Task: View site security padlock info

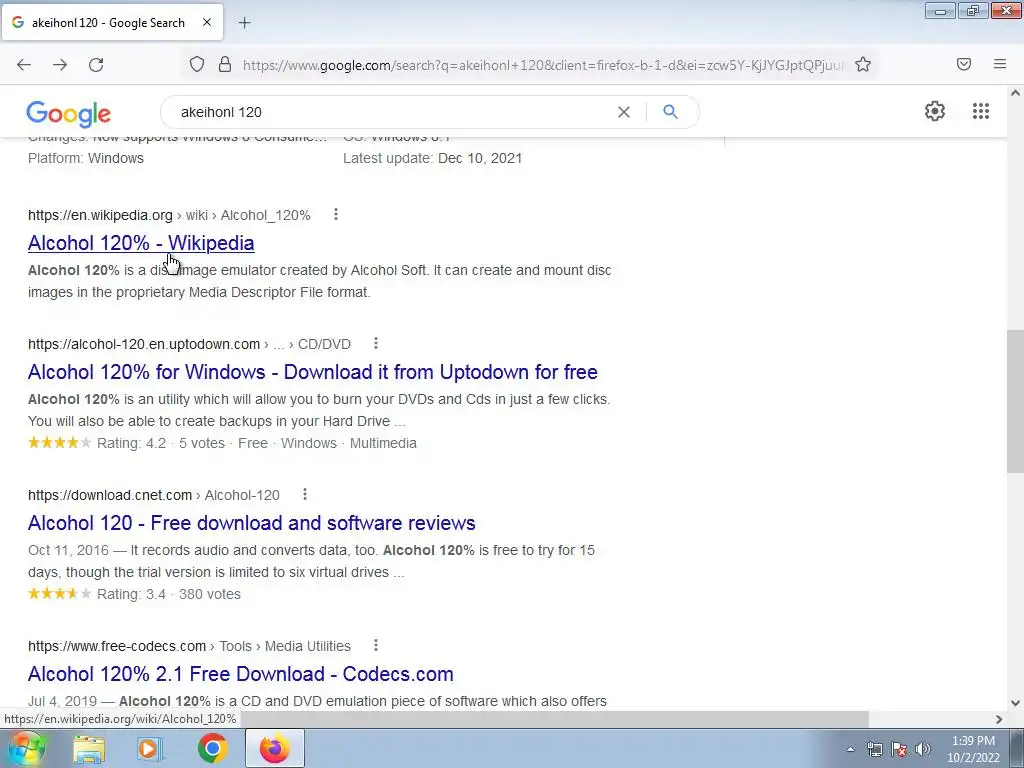Action: coord(225,64)
